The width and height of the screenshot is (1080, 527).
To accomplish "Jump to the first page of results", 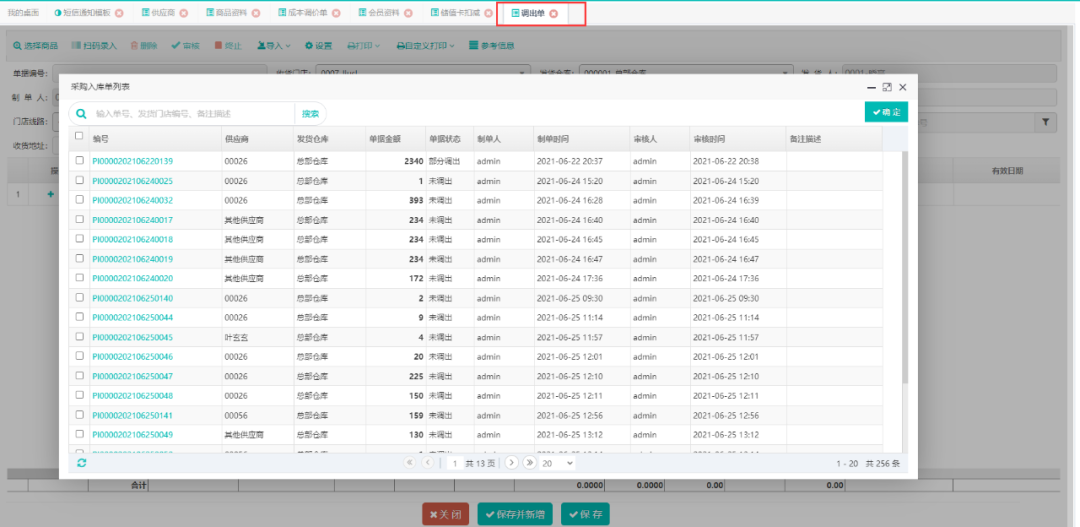I will pos(410,463).
